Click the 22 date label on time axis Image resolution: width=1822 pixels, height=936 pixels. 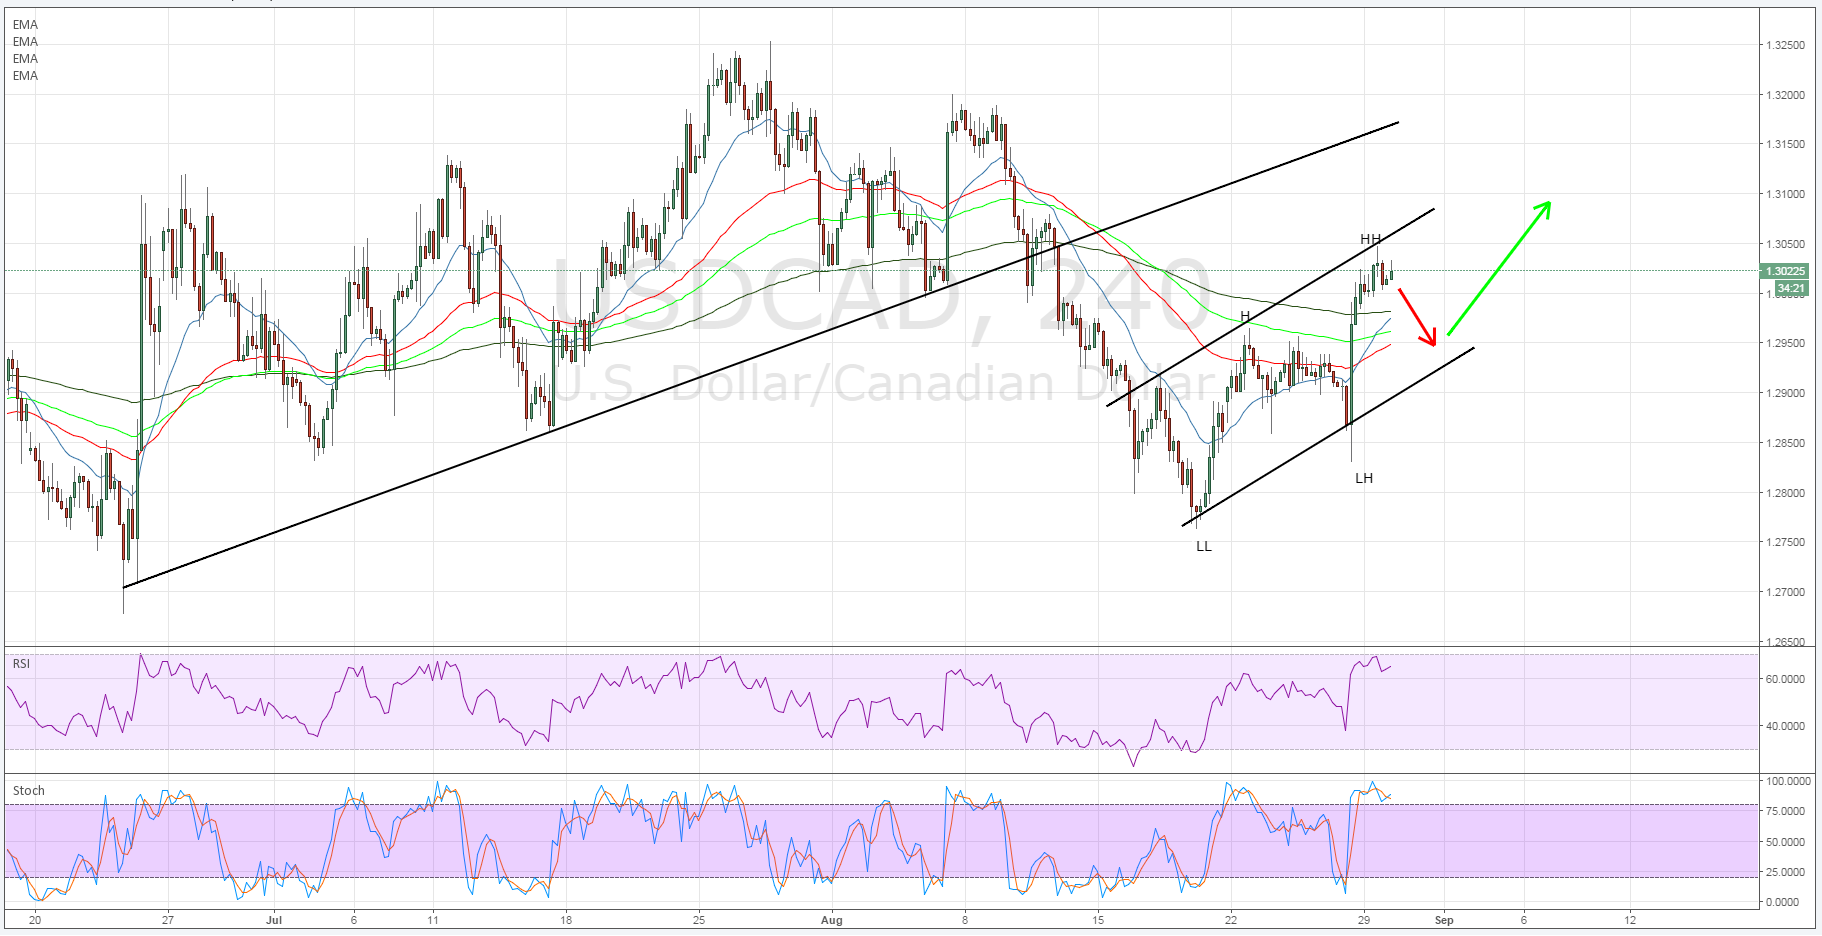pos(1231,920)
